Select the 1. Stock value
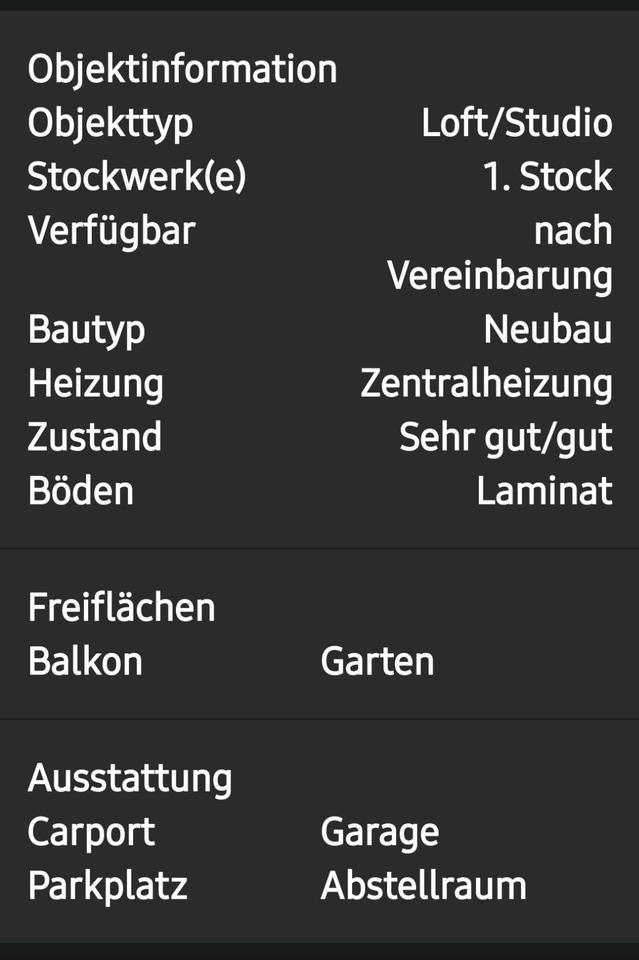Screen dimensions: 639x960 tap(547, 177)
